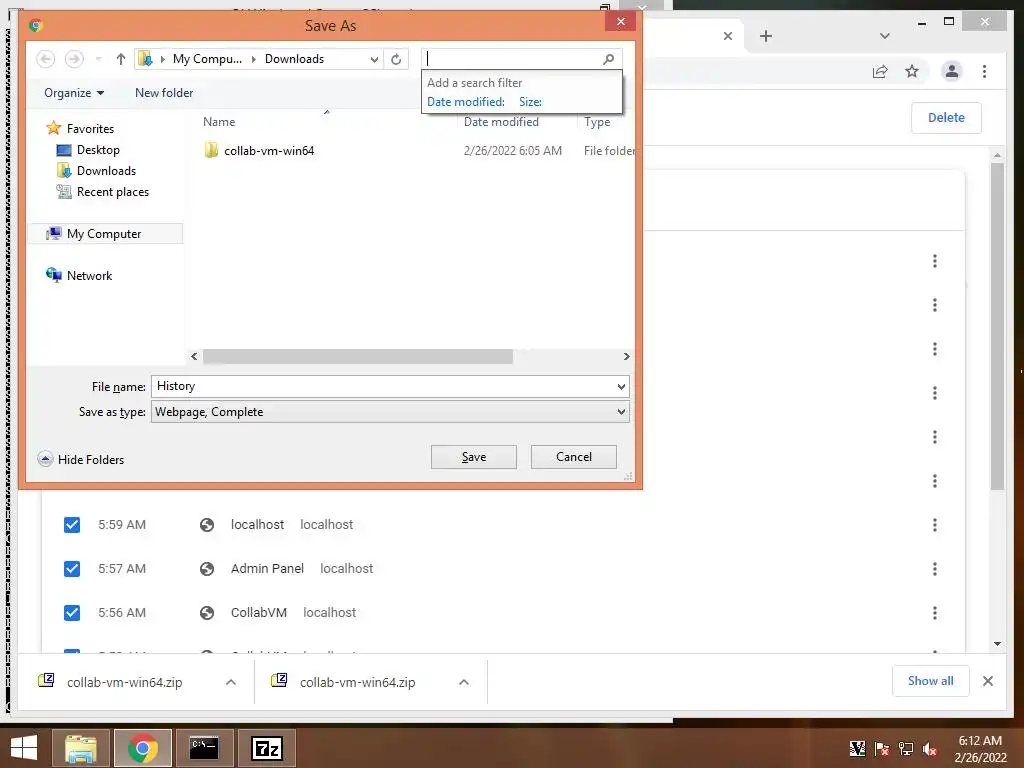Go up one folder level

[121, 59]
